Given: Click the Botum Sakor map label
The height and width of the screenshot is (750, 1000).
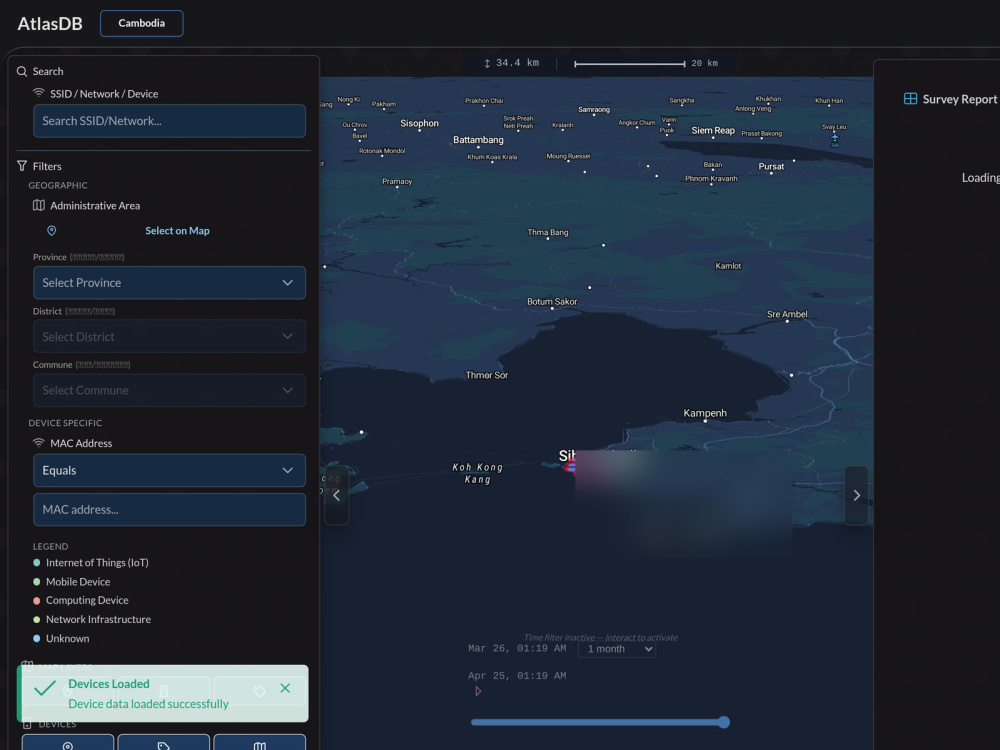Looking at the screenshot, I should (x=552, y=302).
